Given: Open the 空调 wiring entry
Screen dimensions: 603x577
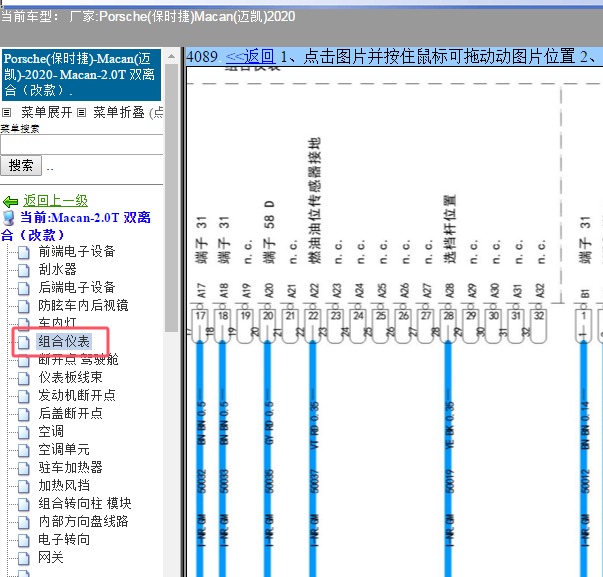Looking at the screenshot, I should coord(51,432).
